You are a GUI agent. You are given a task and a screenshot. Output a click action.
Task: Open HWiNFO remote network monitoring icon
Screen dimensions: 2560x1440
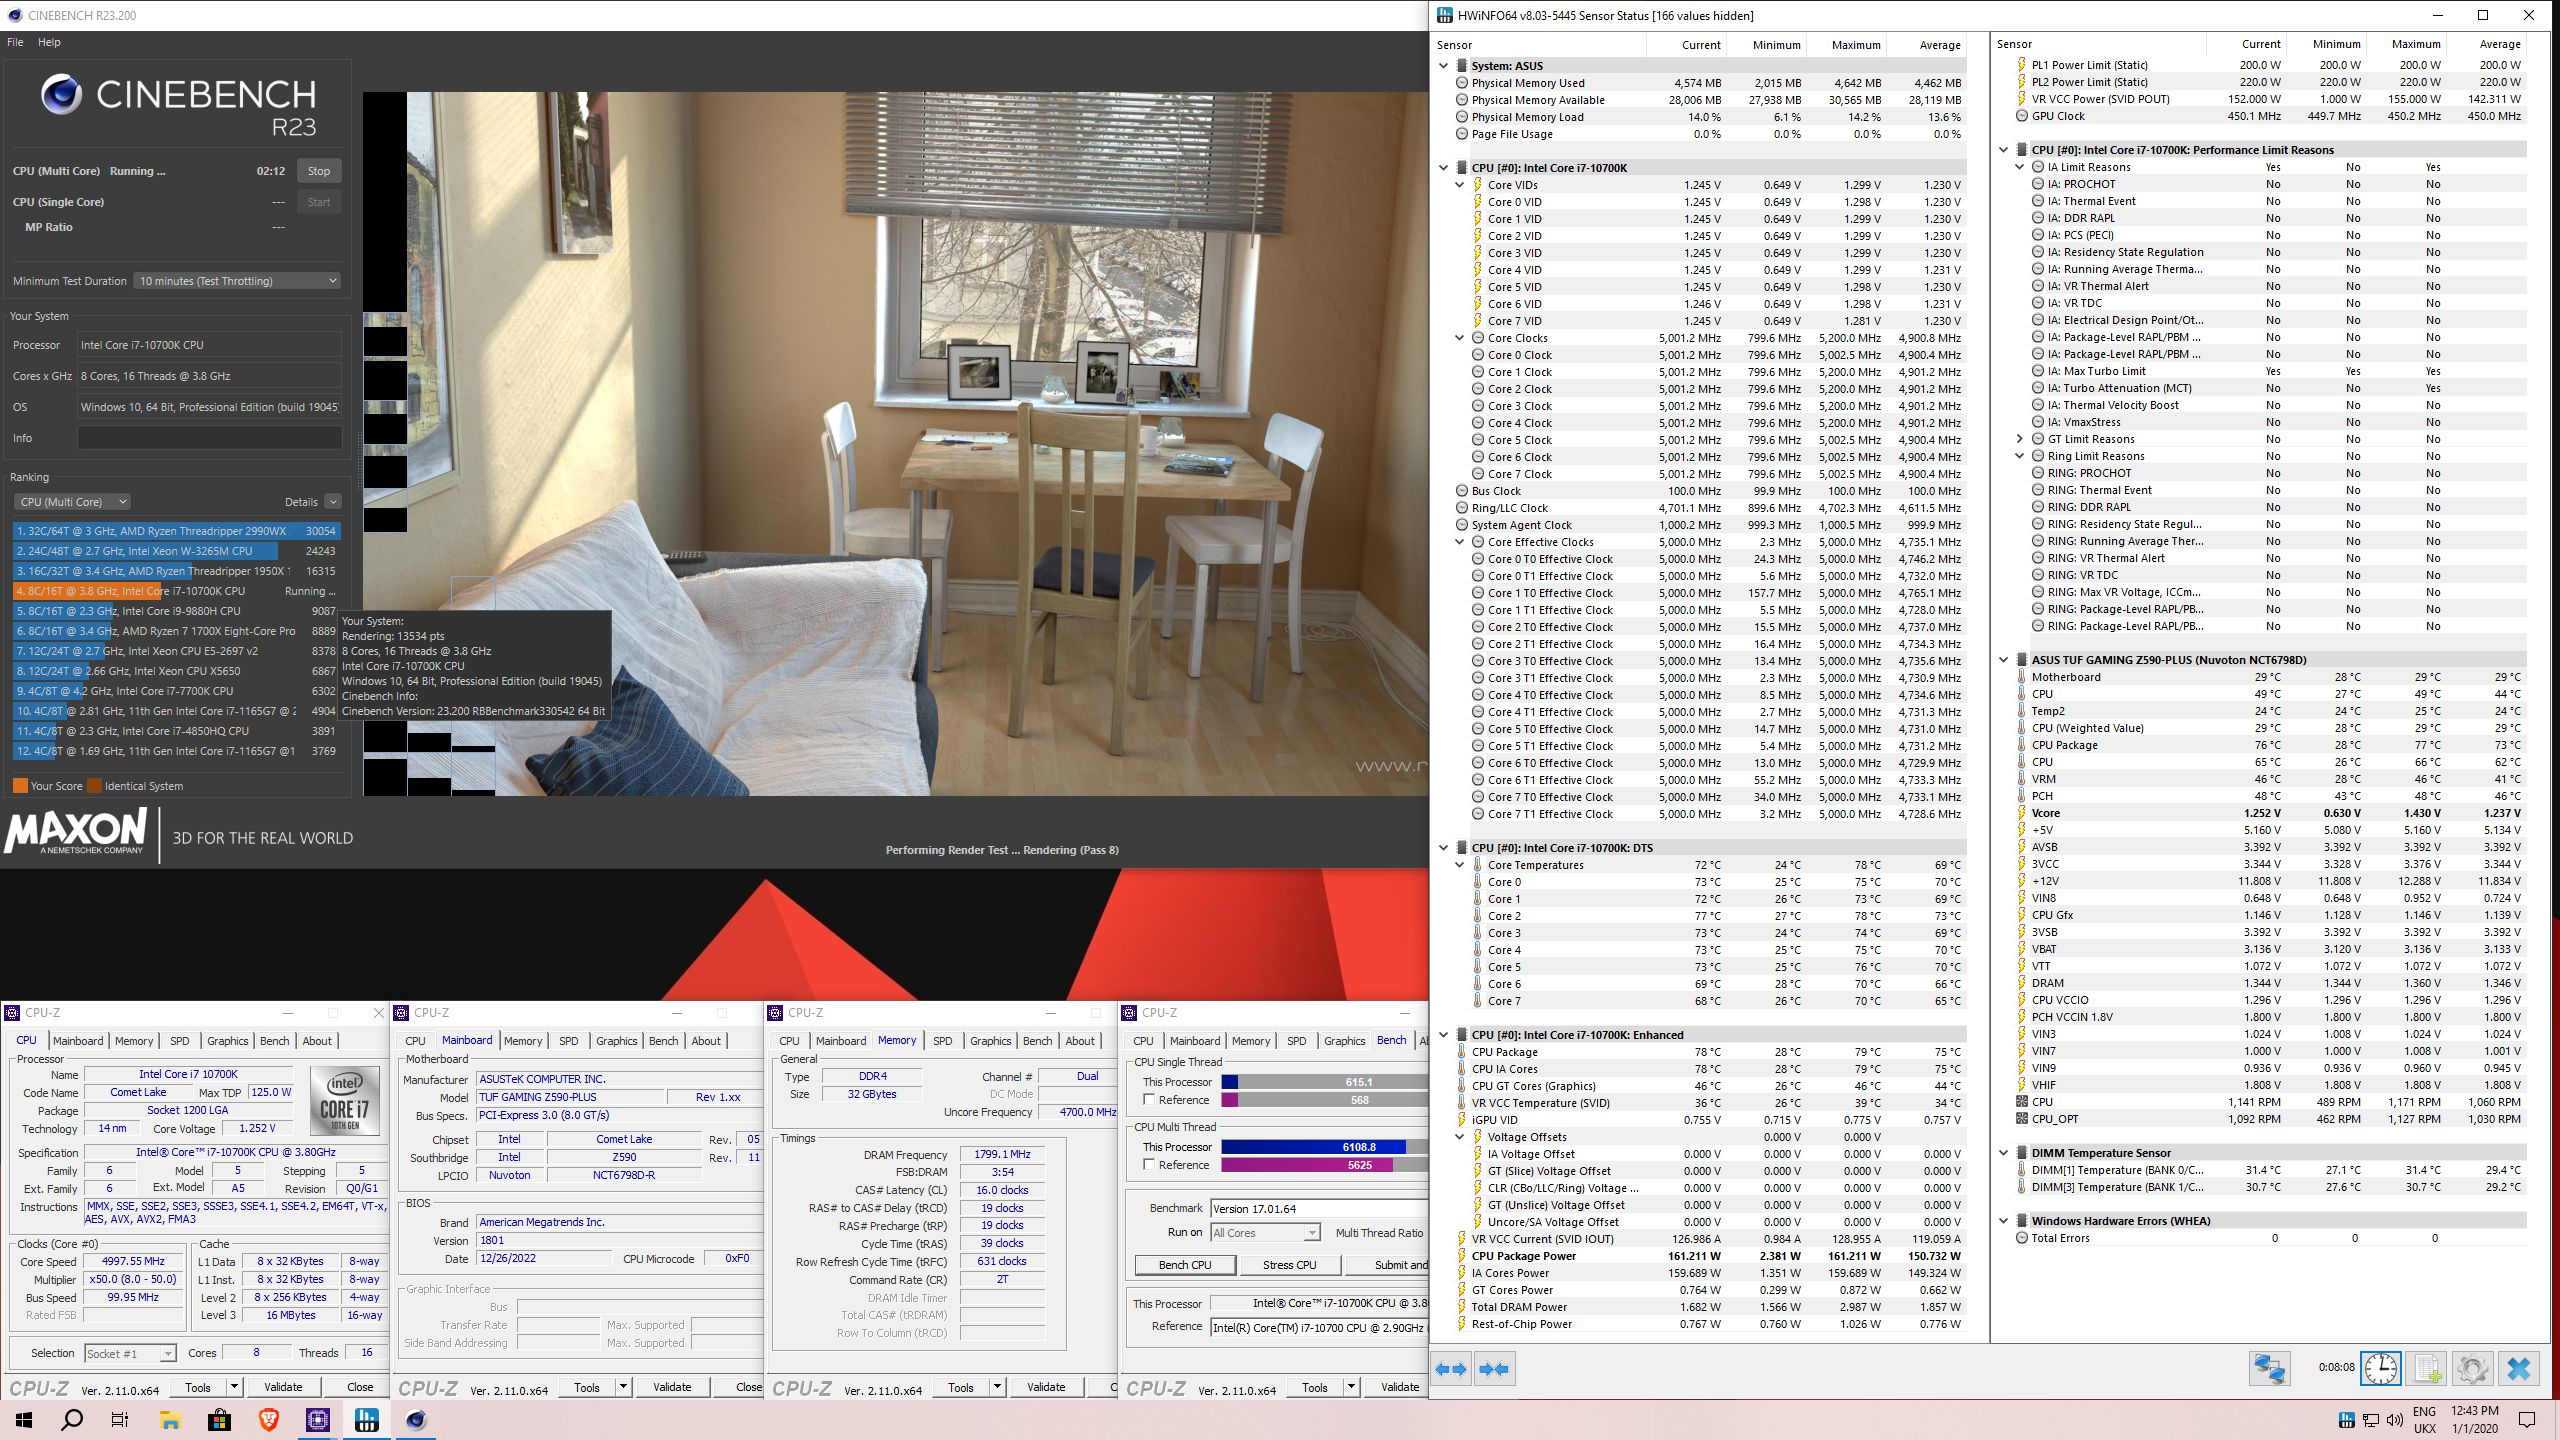pyautogui.click(x=2269, y=1368)
